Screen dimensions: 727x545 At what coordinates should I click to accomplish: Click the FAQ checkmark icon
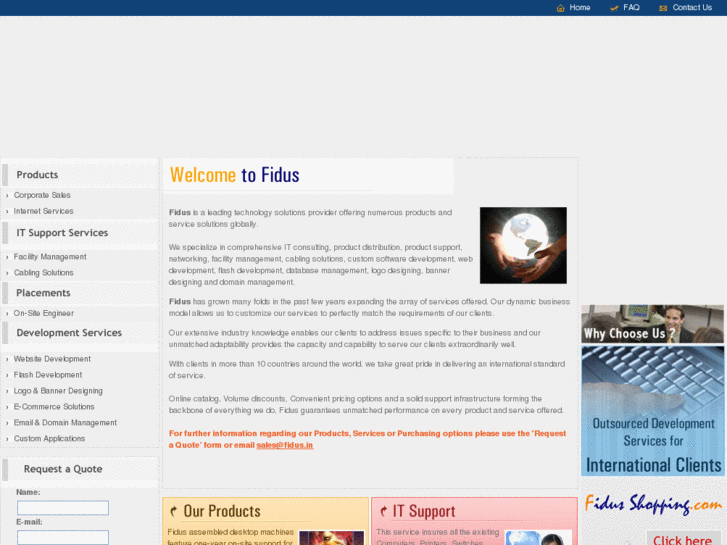click(x=614, y=8)
